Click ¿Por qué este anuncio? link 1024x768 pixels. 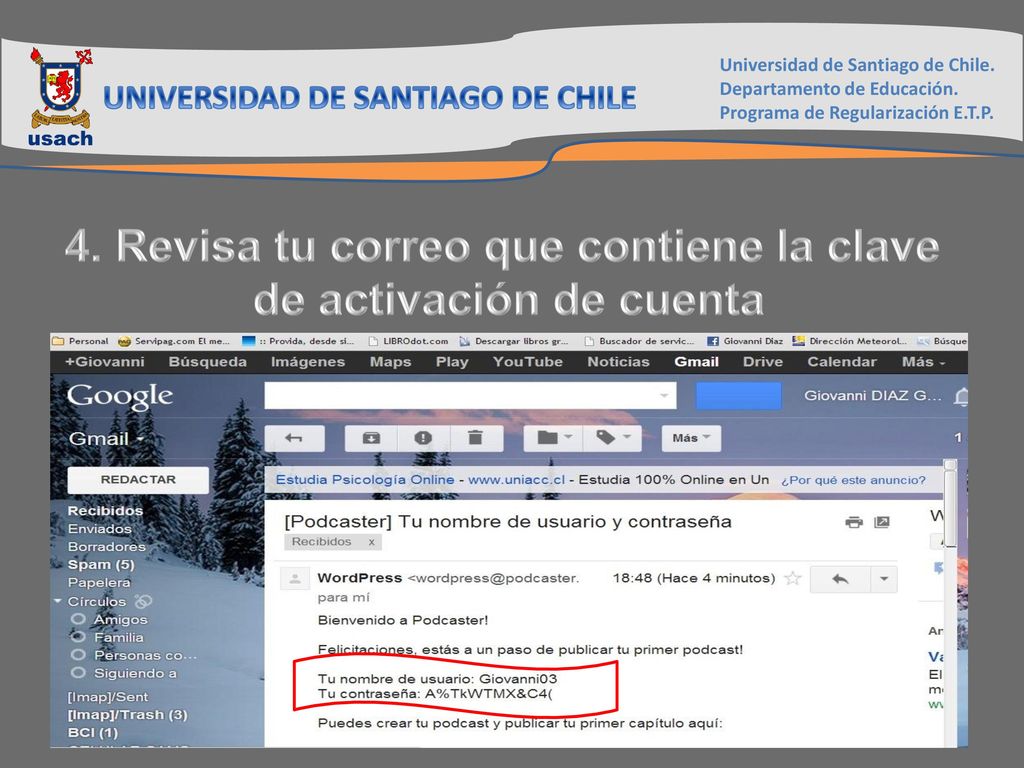(854, 481)
